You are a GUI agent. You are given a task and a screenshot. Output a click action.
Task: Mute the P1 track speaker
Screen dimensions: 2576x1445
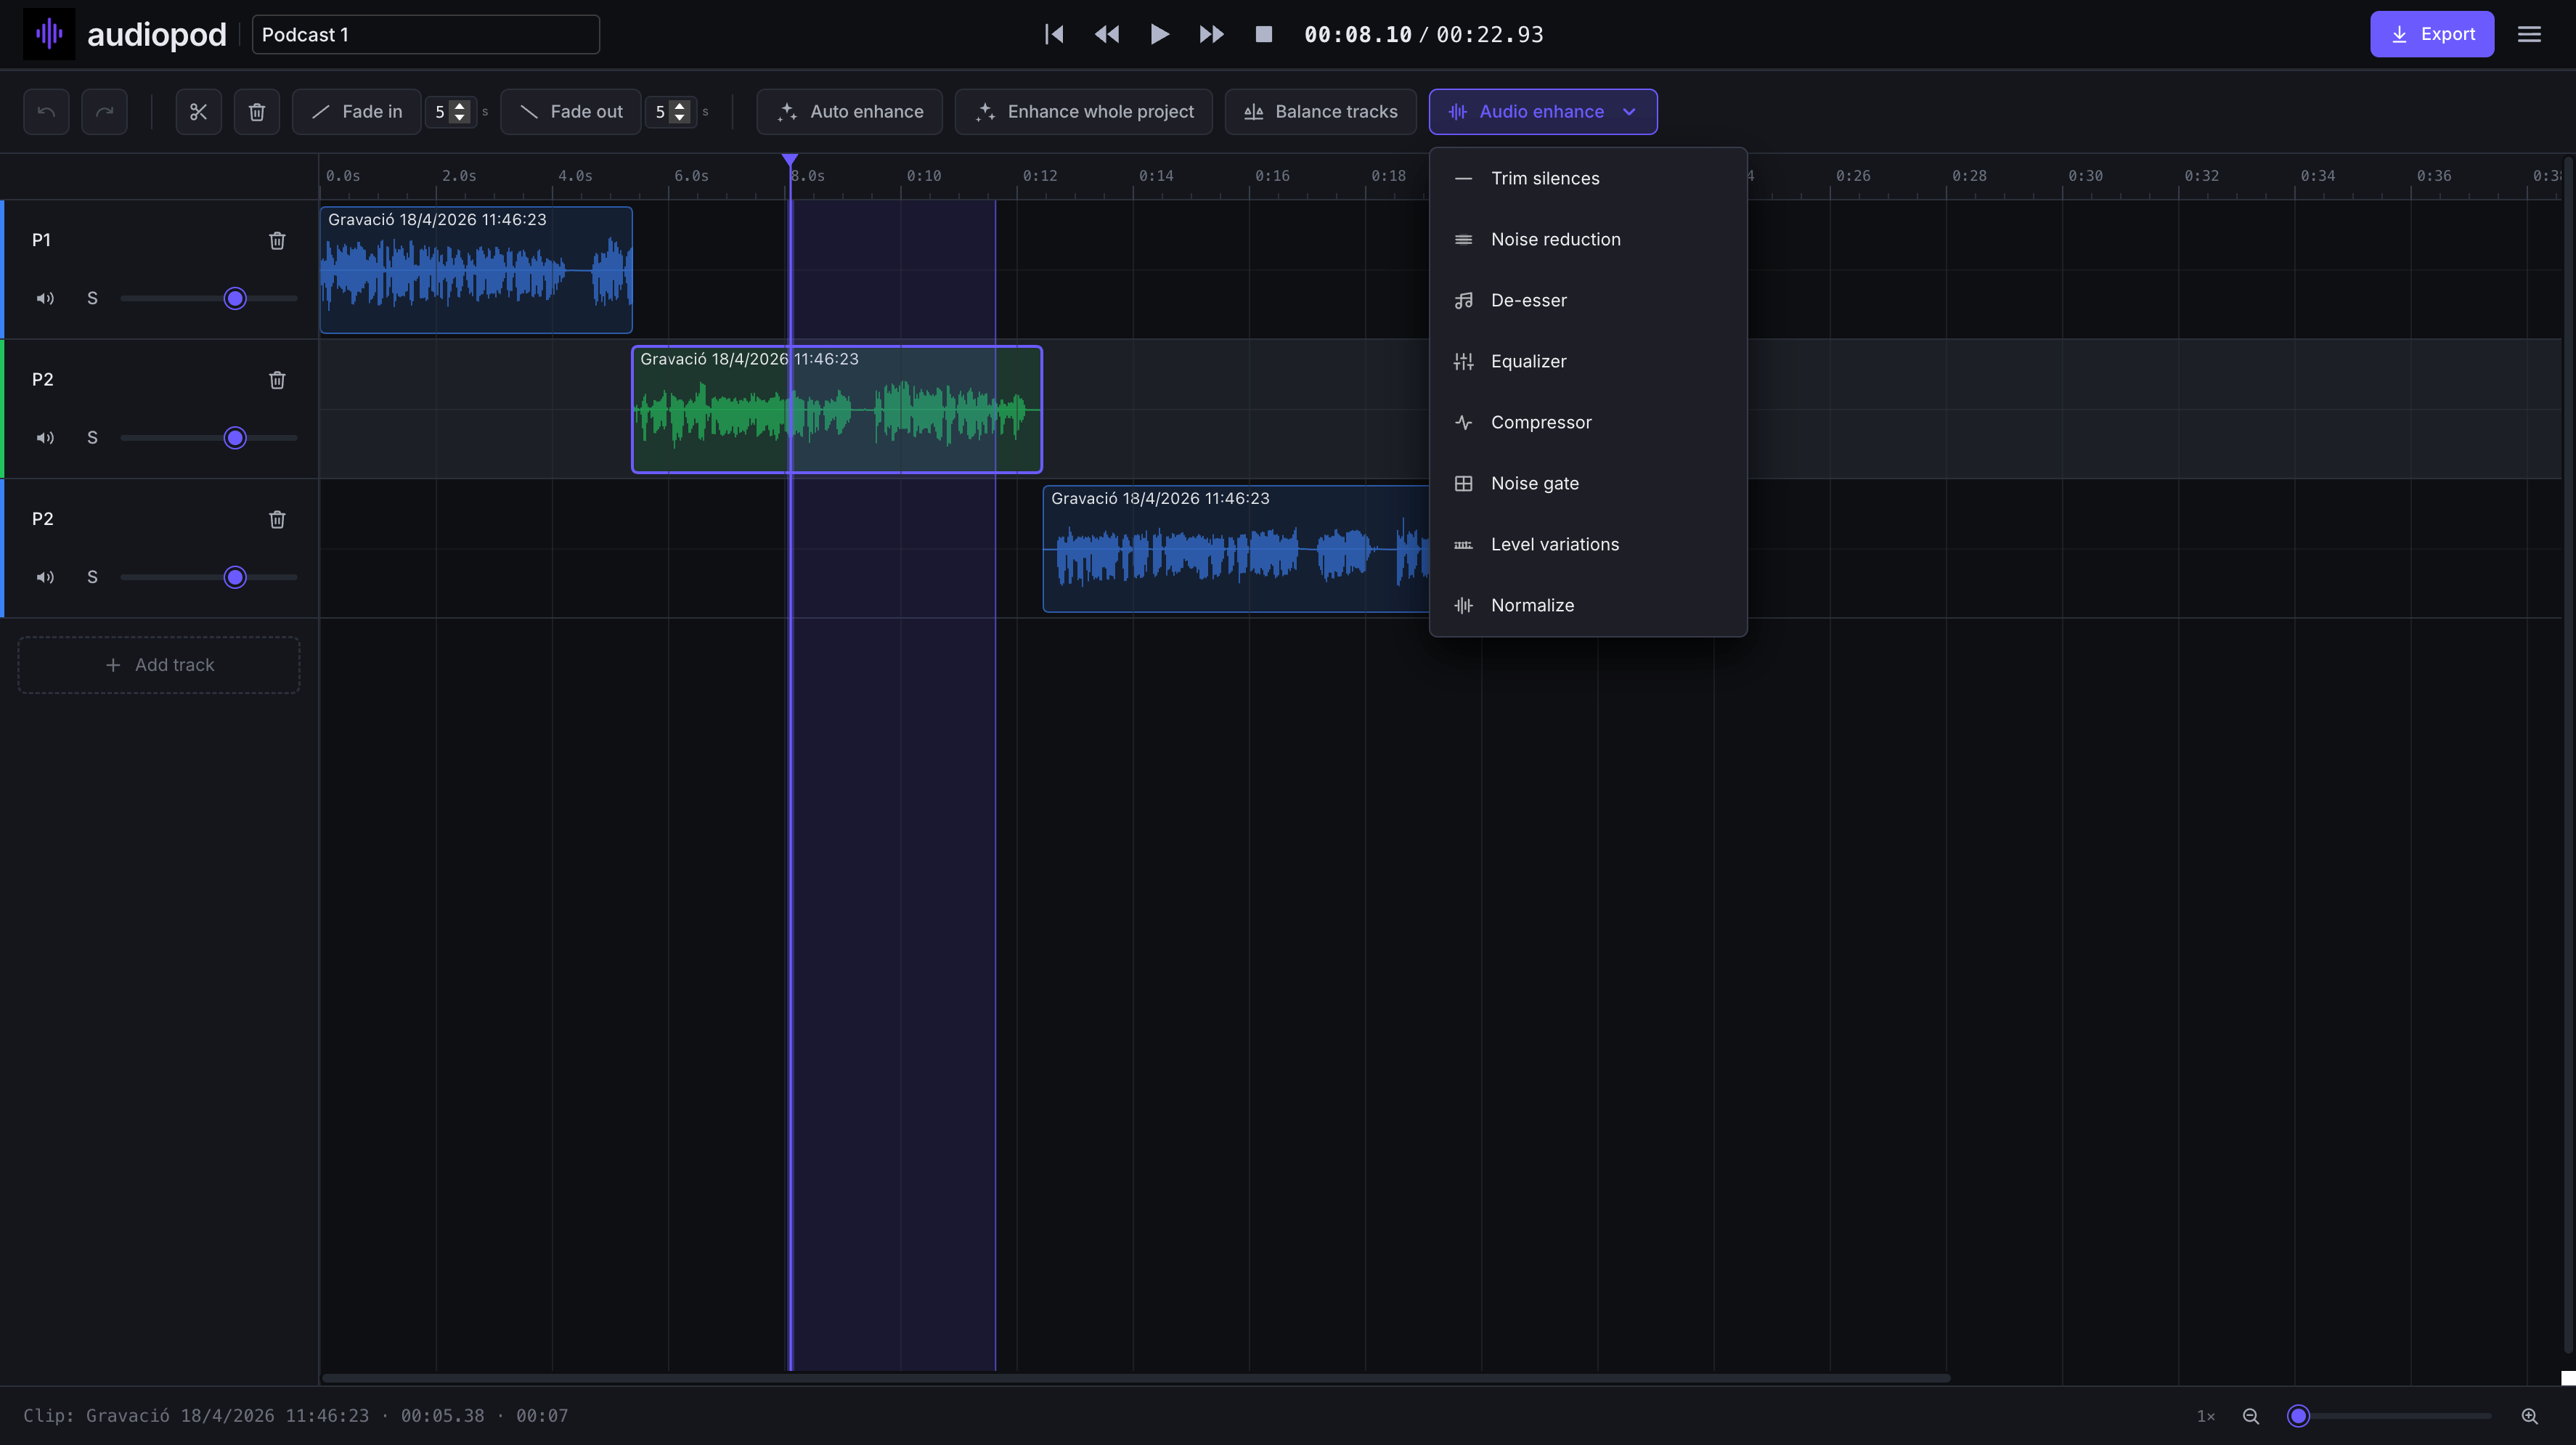[45, 298]
